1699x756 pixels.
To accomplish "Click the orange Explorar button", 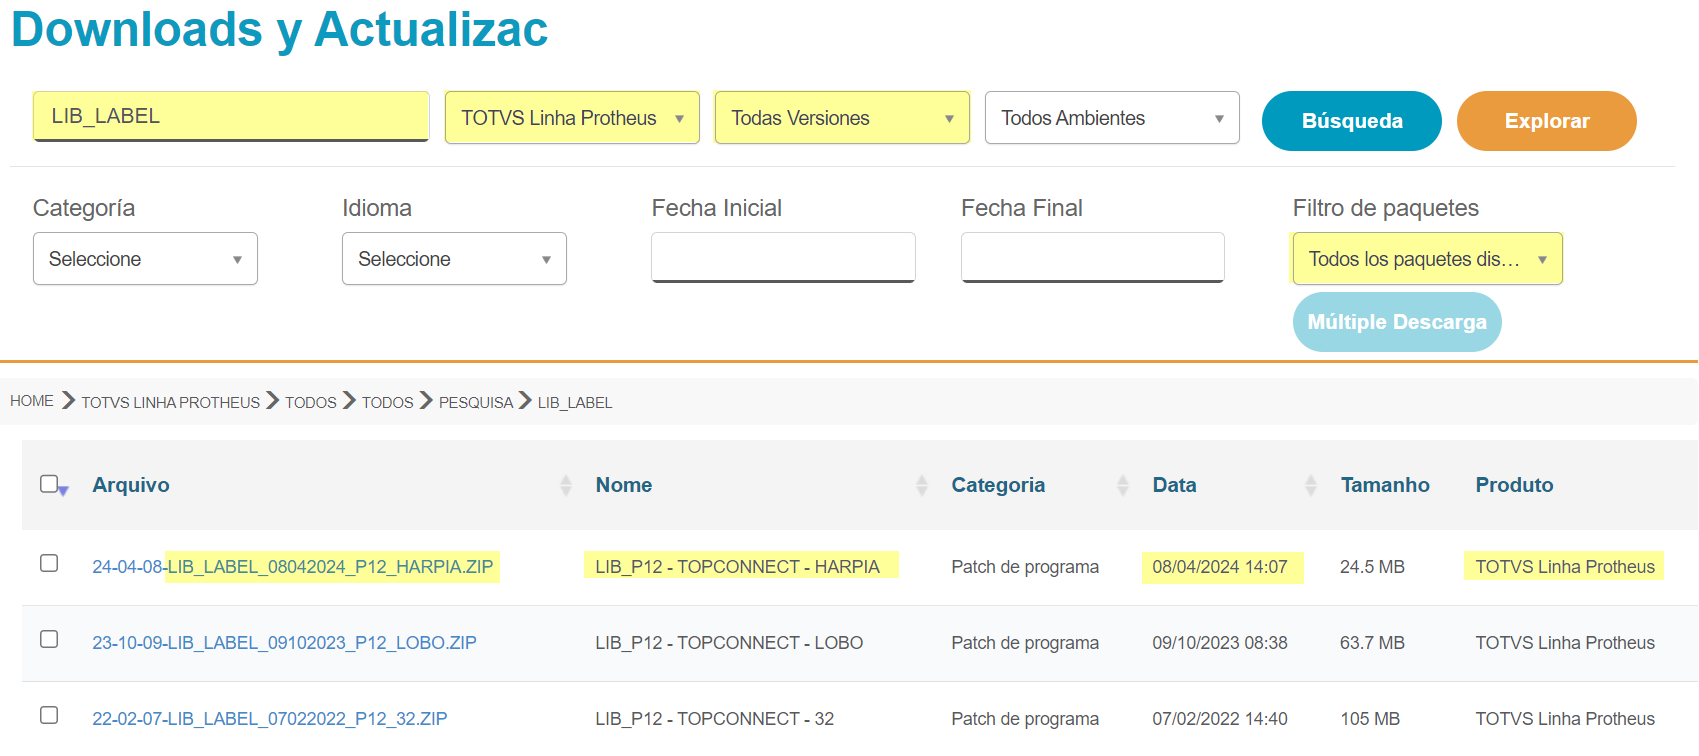I will (x=1546, y=121).
